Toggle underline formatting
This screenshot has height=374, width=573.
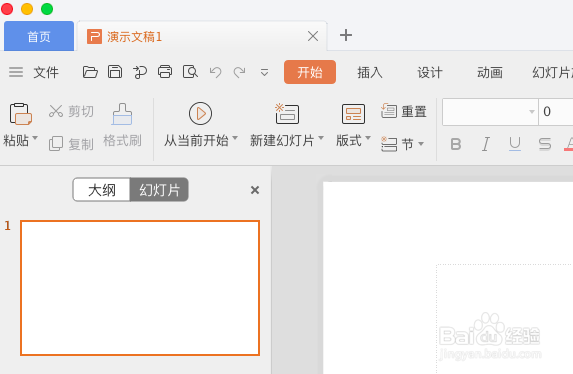coord(515,144)
